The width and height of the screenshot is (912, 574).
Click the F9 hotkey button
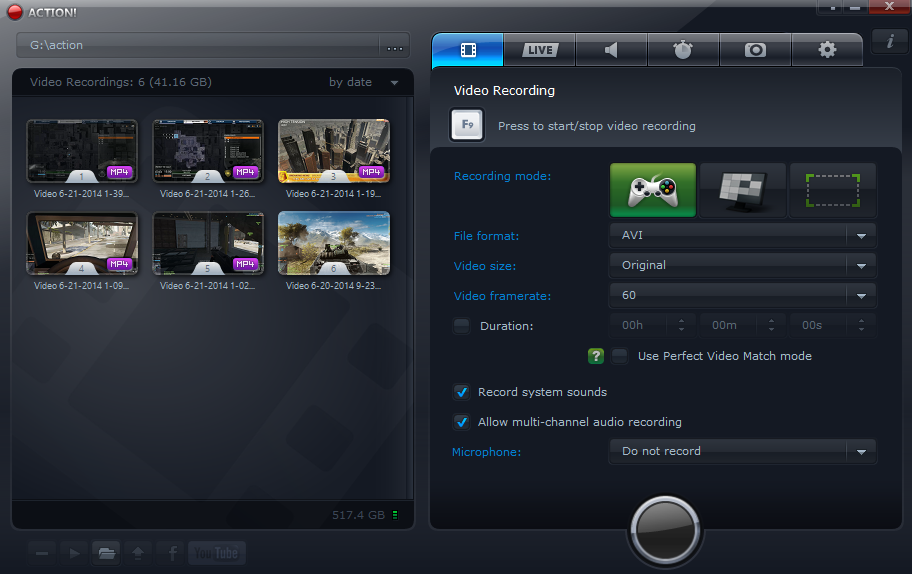click(x=467, y=124)
